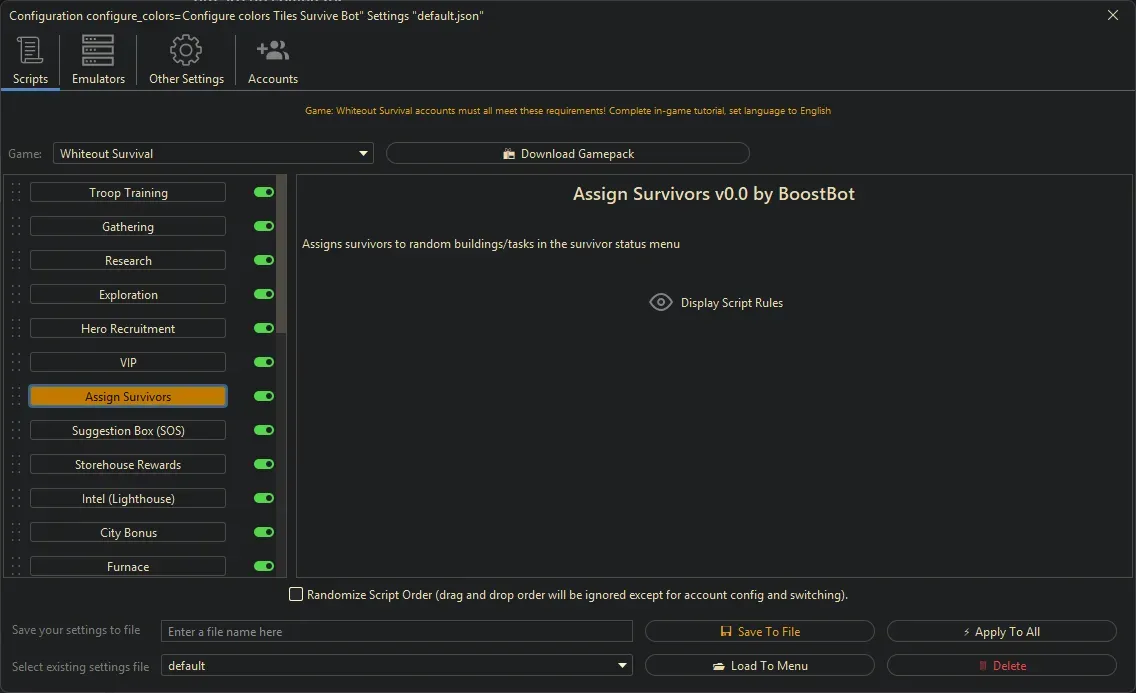1136x693 pixels.
Task: Click the Download Gamepack button
Action: point(567,154)
